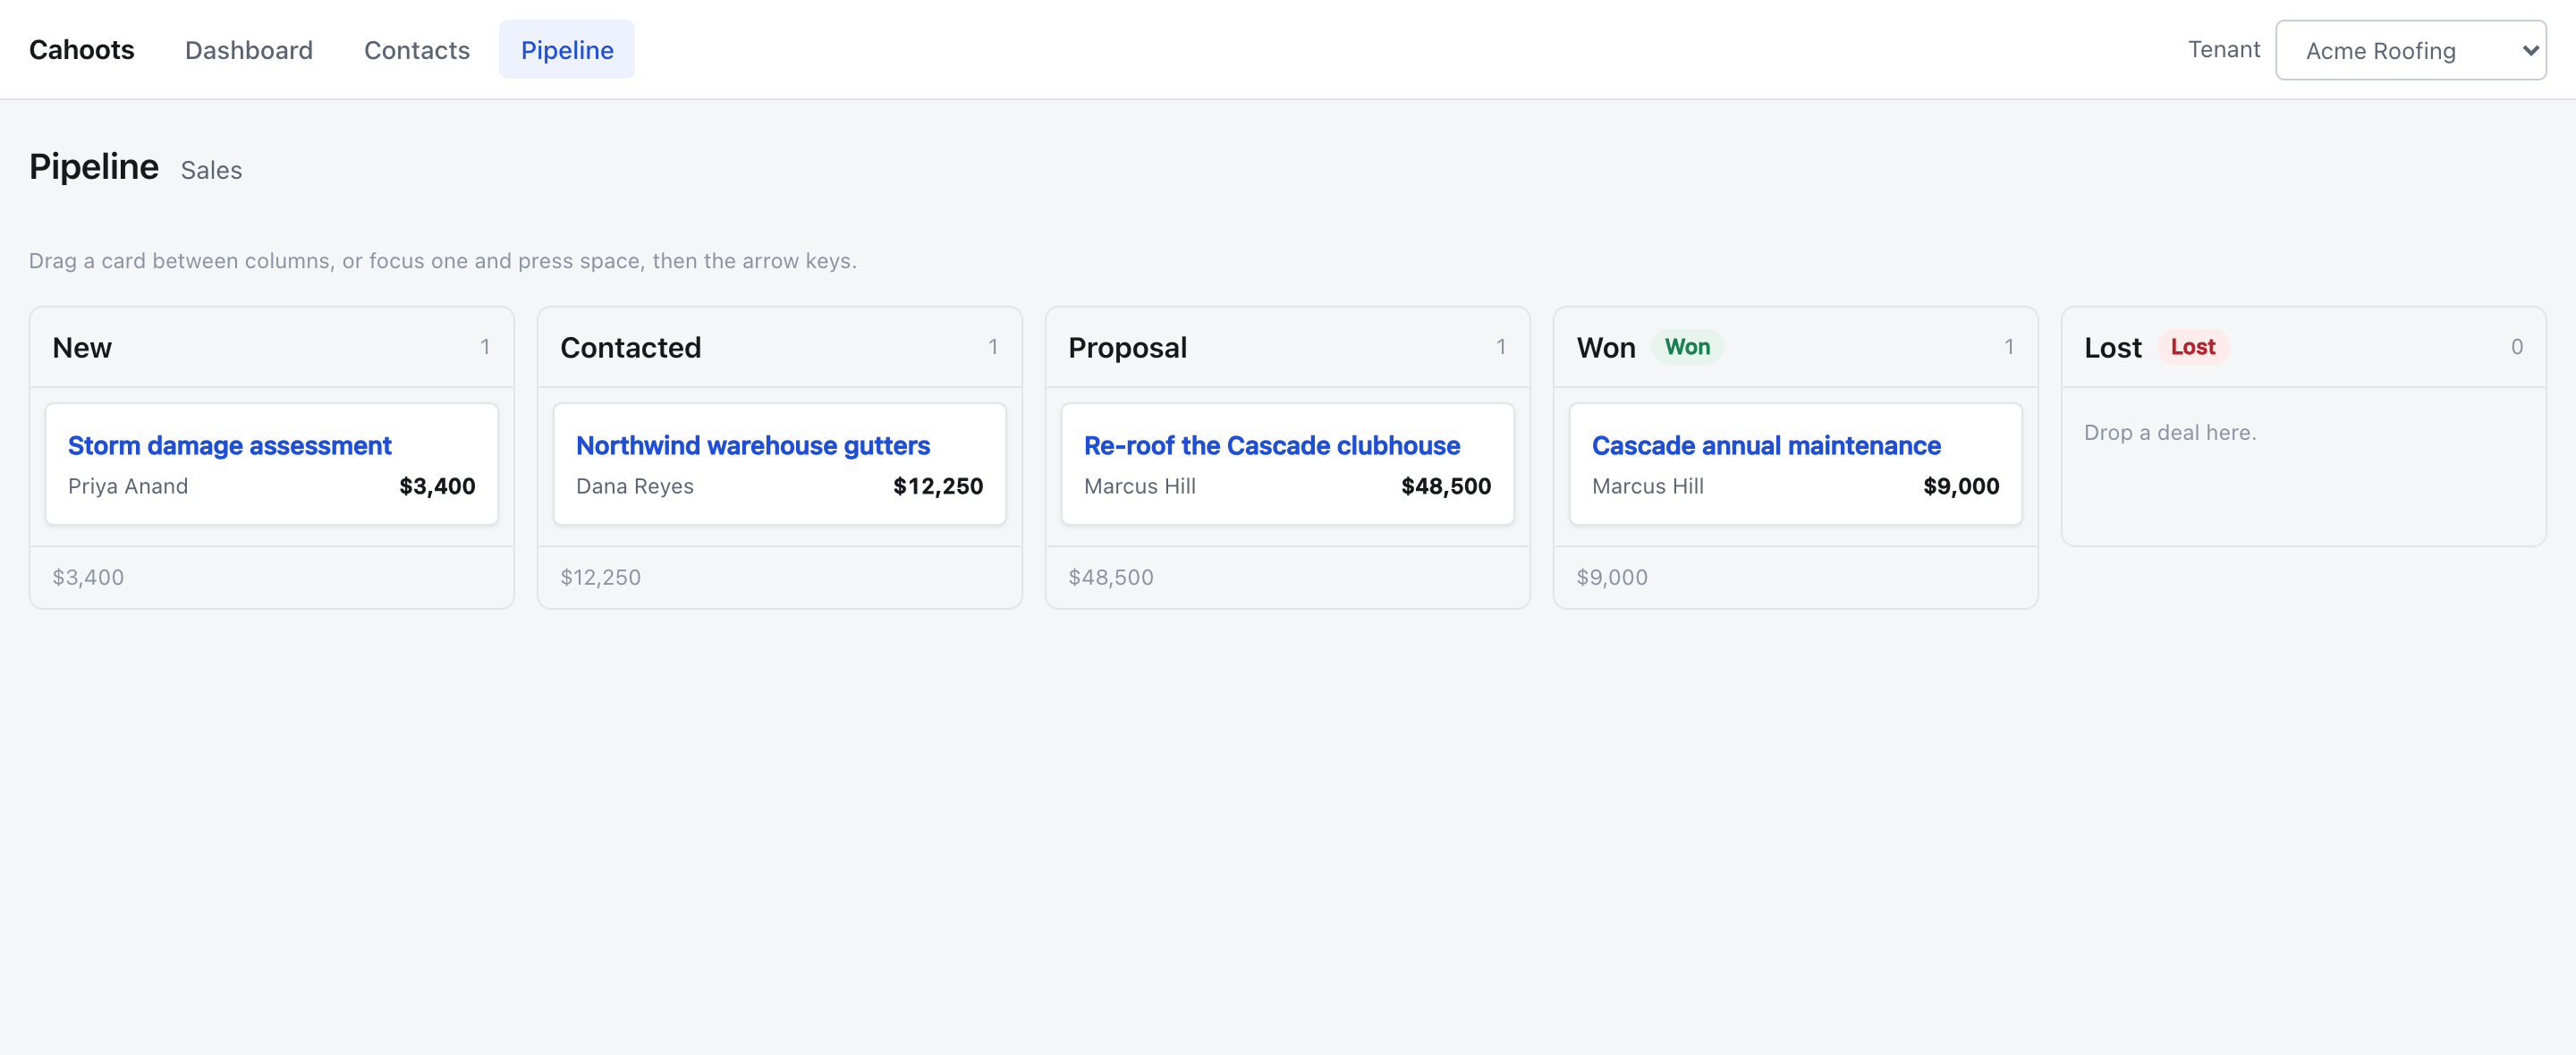Click the Proposal column header
This screenshot has height=1055, width=2576.
pos(1288,347)
